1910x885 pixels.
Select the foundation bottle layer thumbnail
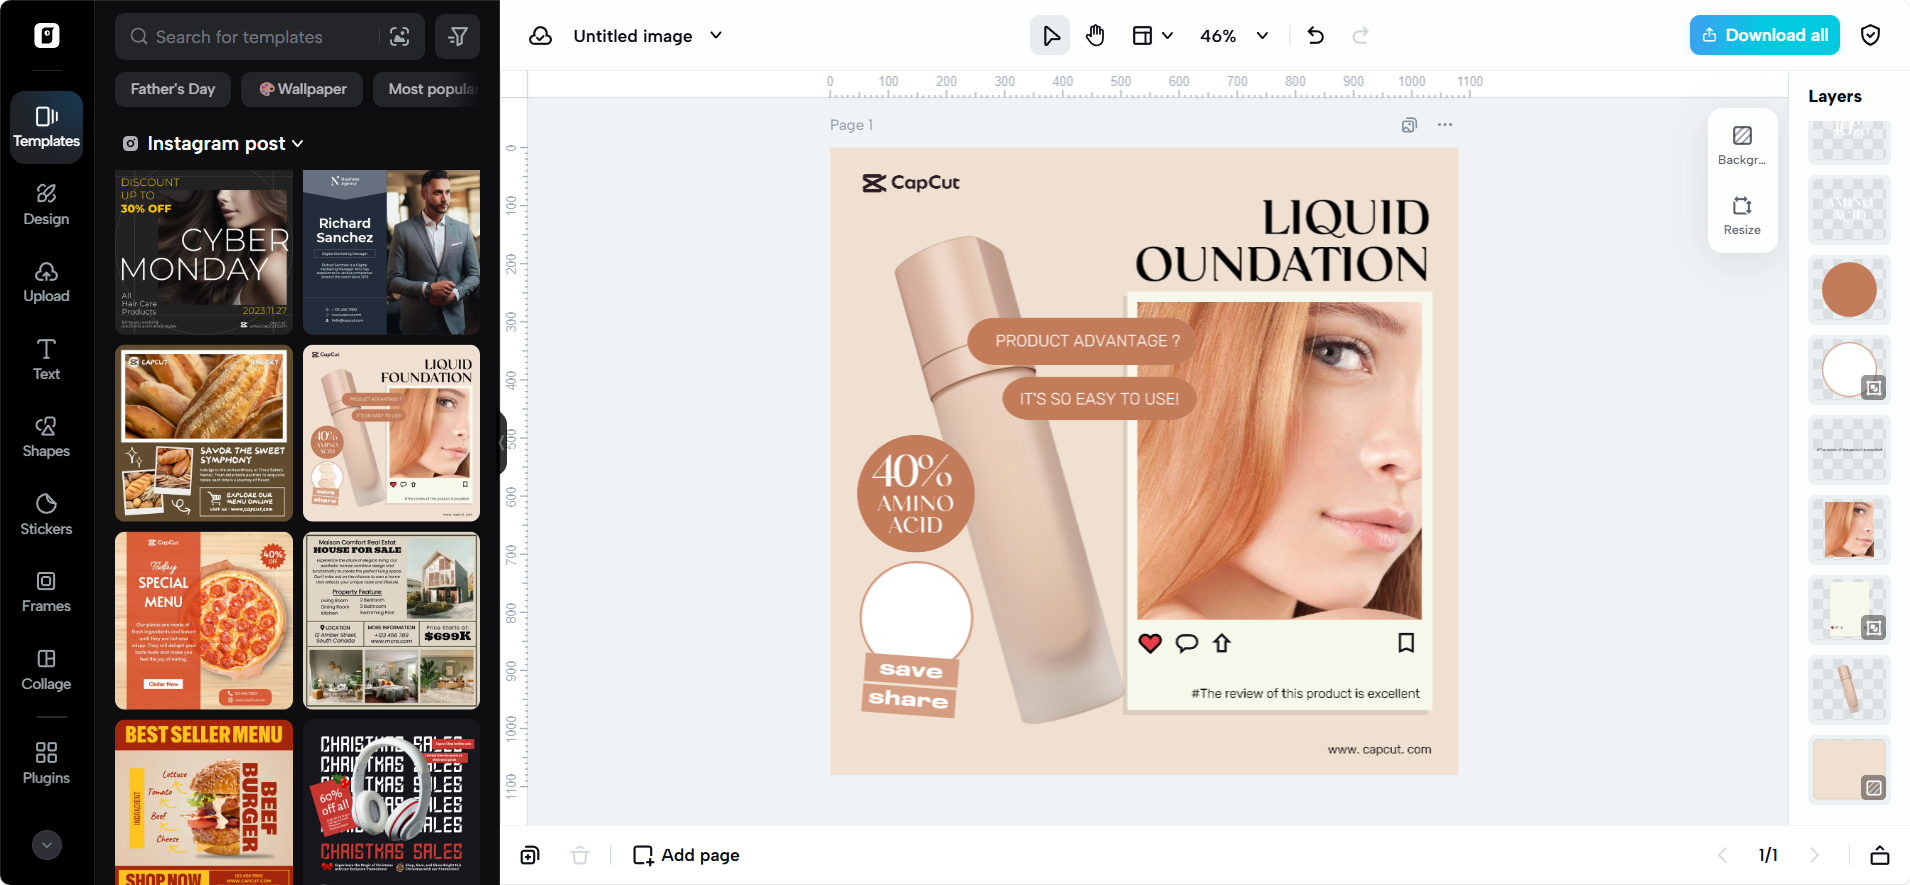pyautogui.click(x=1849, y=690)
